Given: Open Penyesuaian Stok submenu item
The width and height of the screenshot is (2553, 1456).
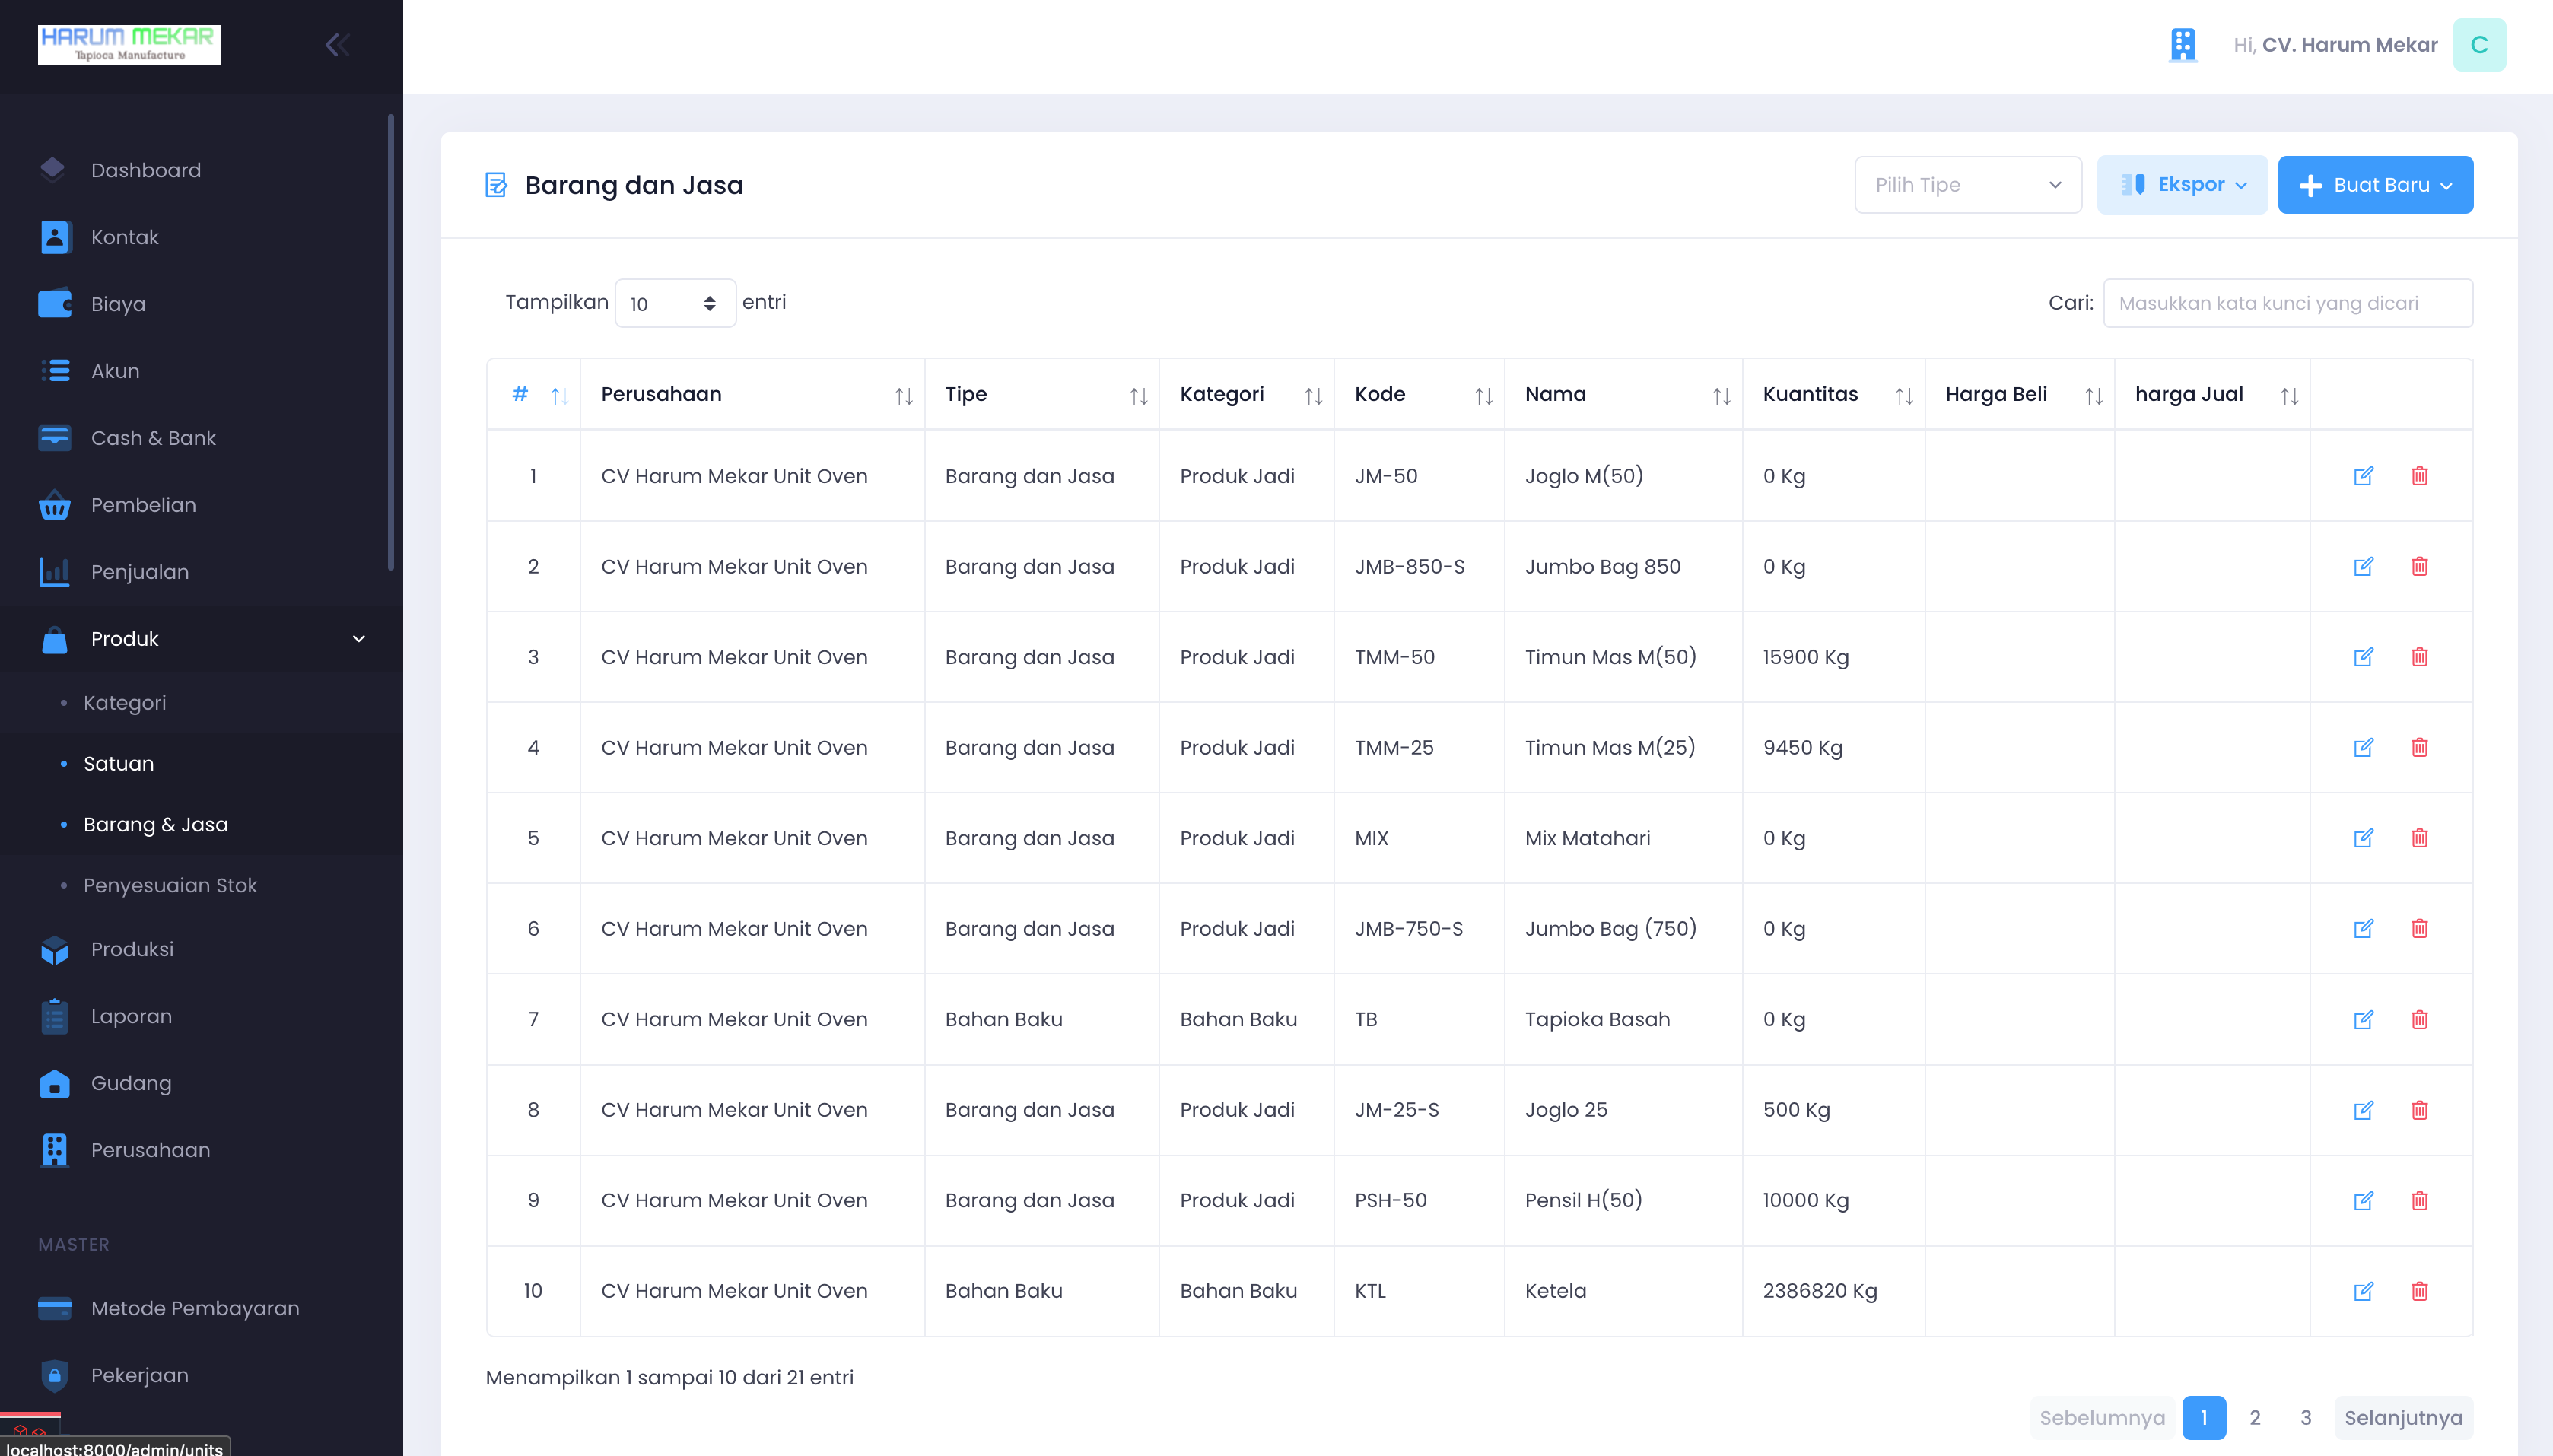Looking at the screenshot, I should (x=202, y=886).
